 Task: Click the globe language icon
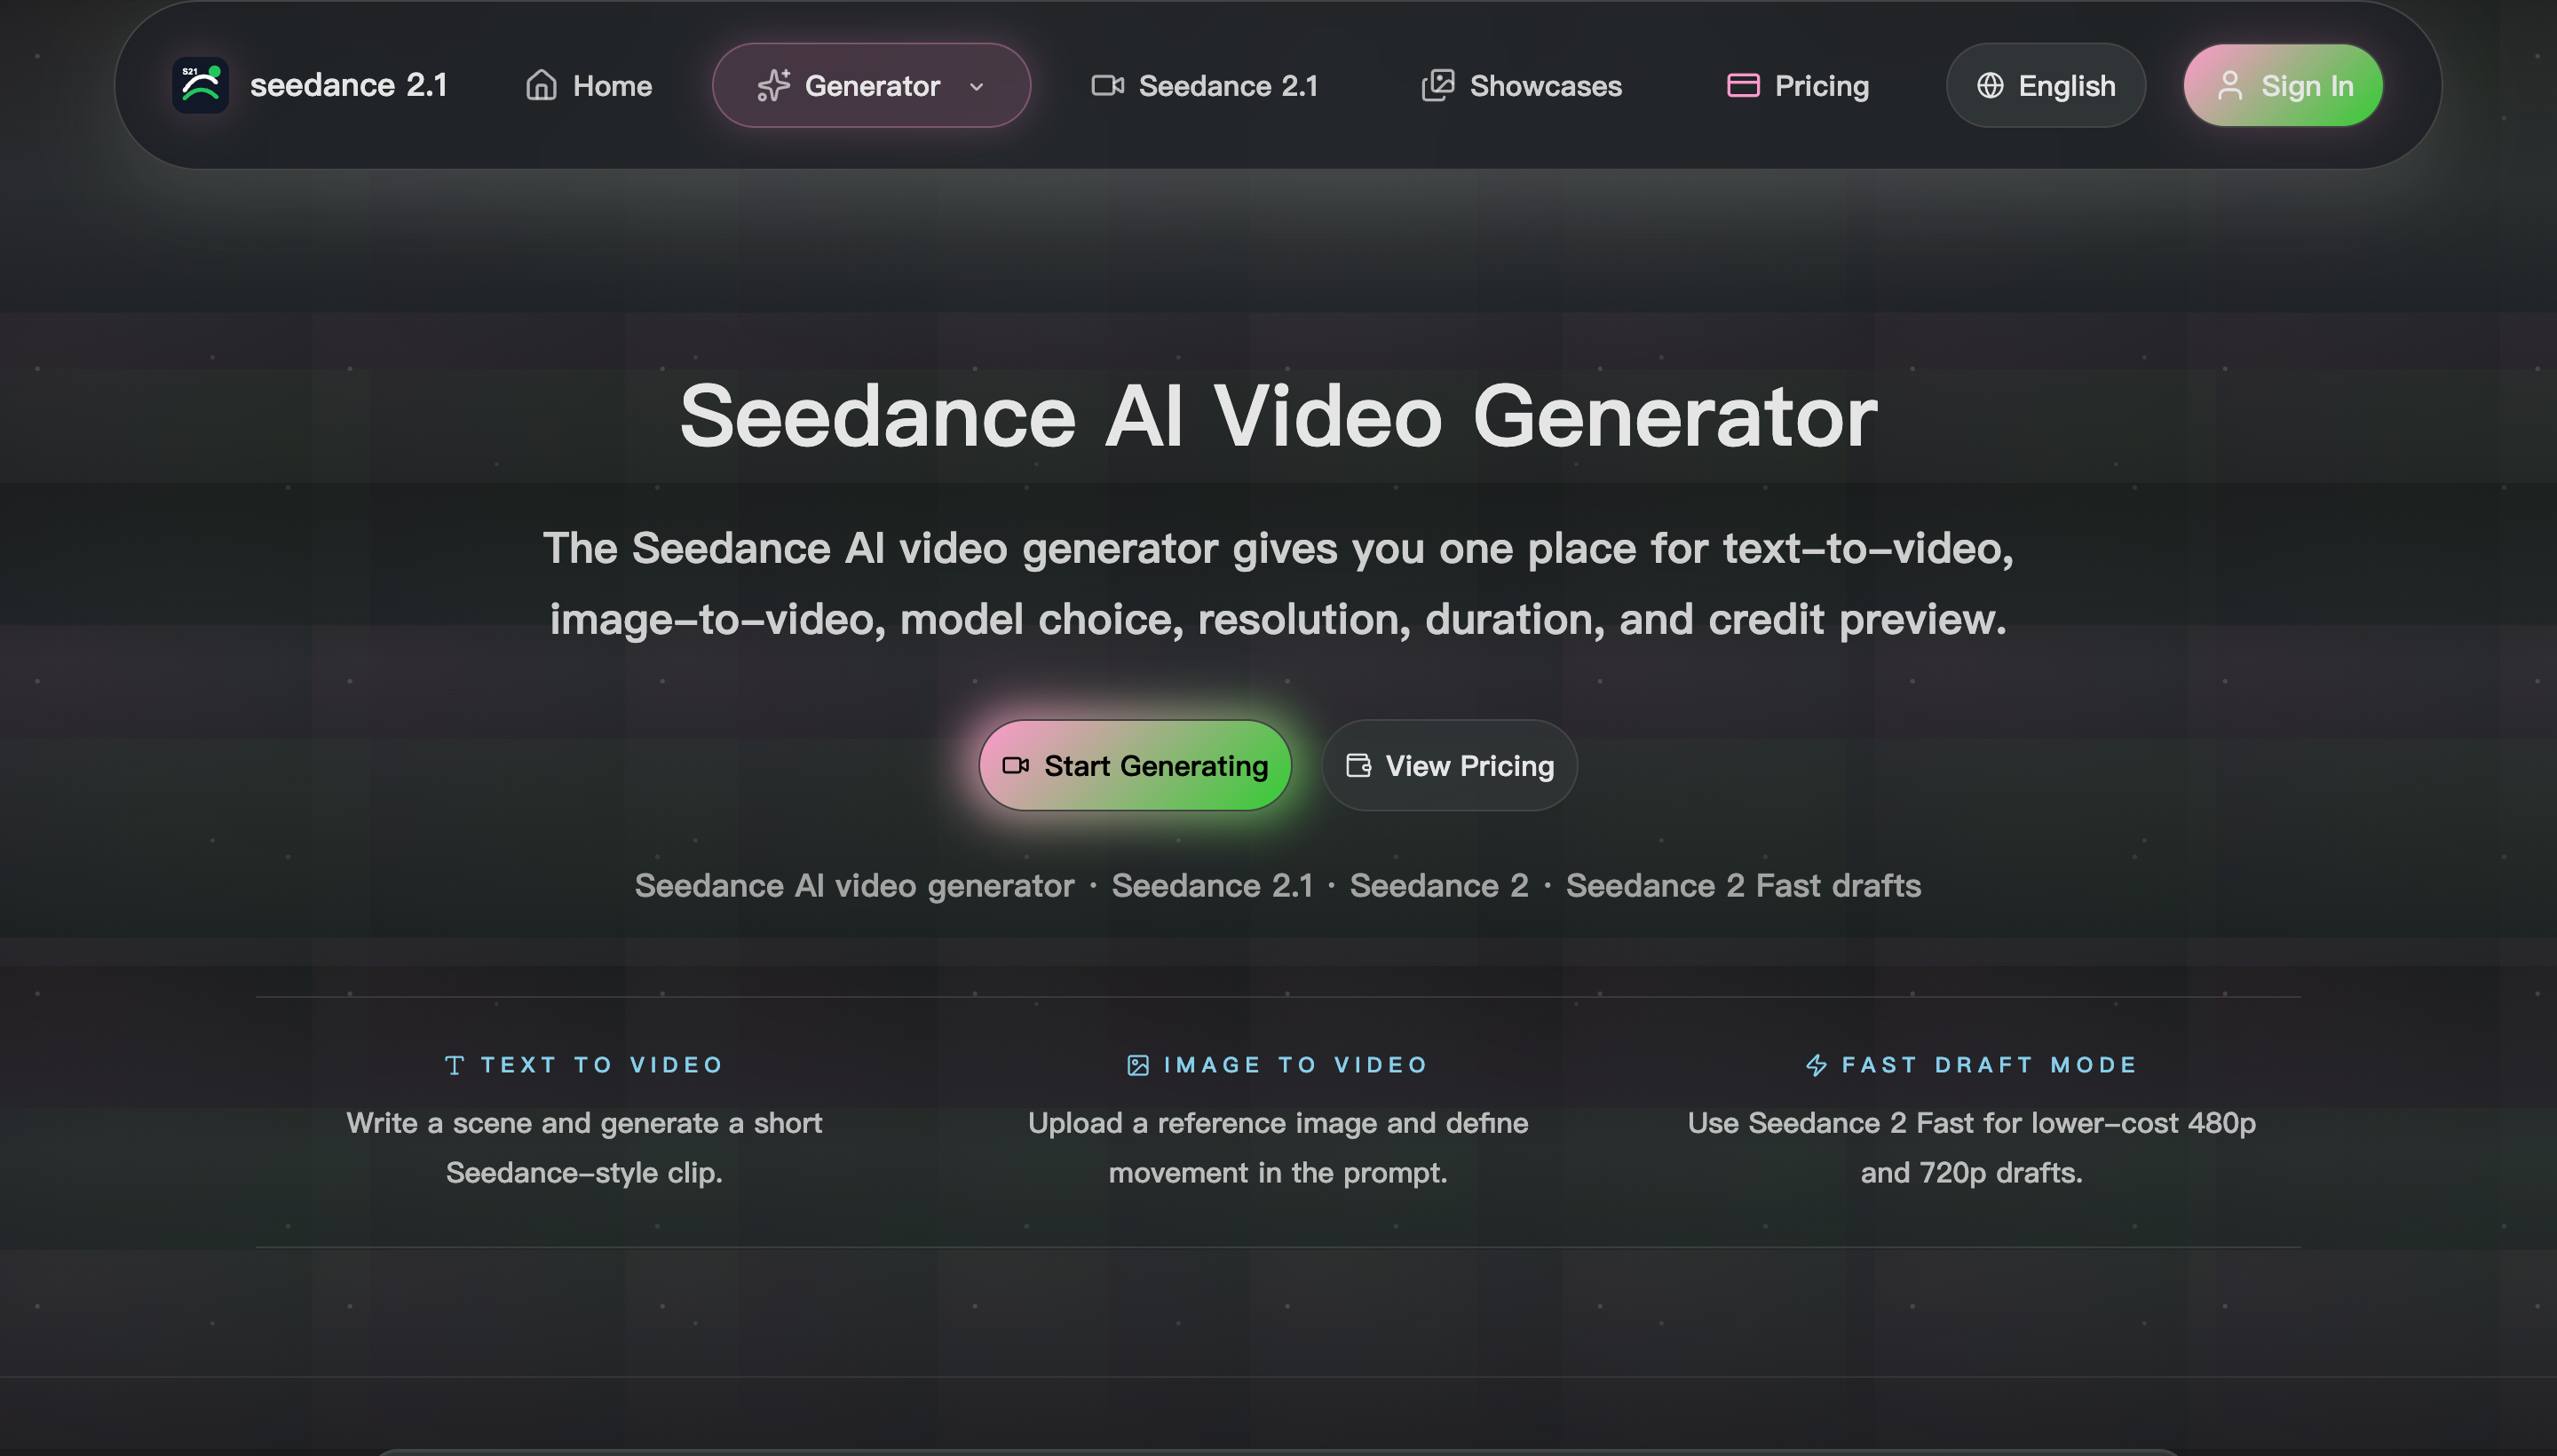click(1990, 85)
